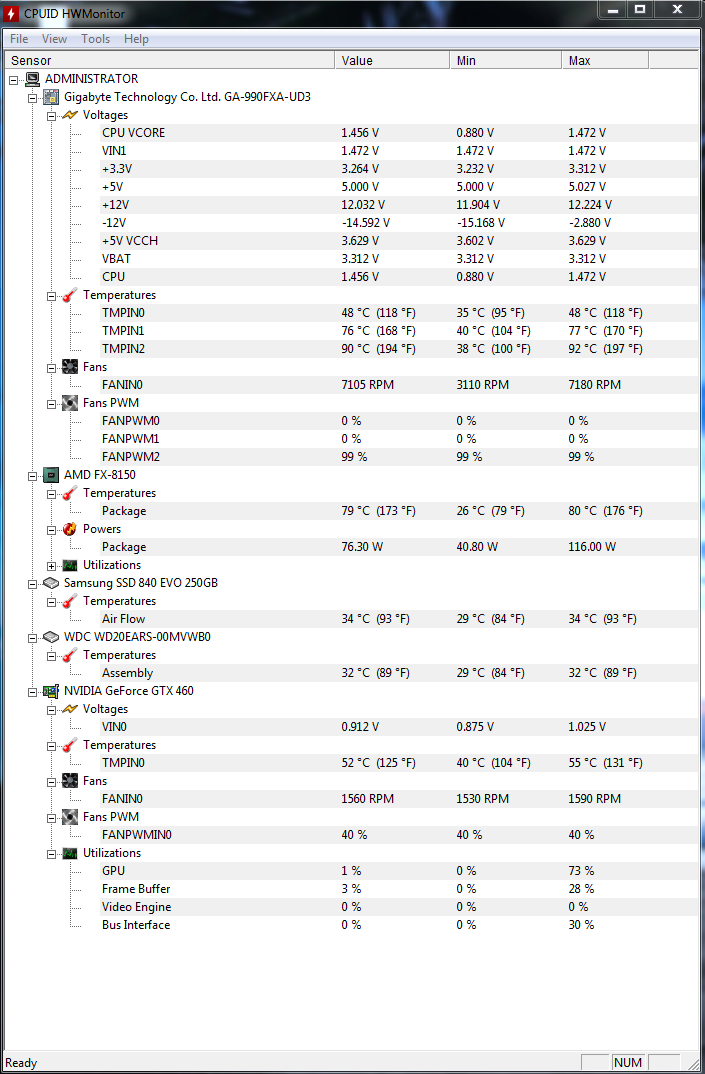Click the GTX 460 Temperatures thermometer icon
This screenshot has height=1074, width=705.
tap(70, 745)
